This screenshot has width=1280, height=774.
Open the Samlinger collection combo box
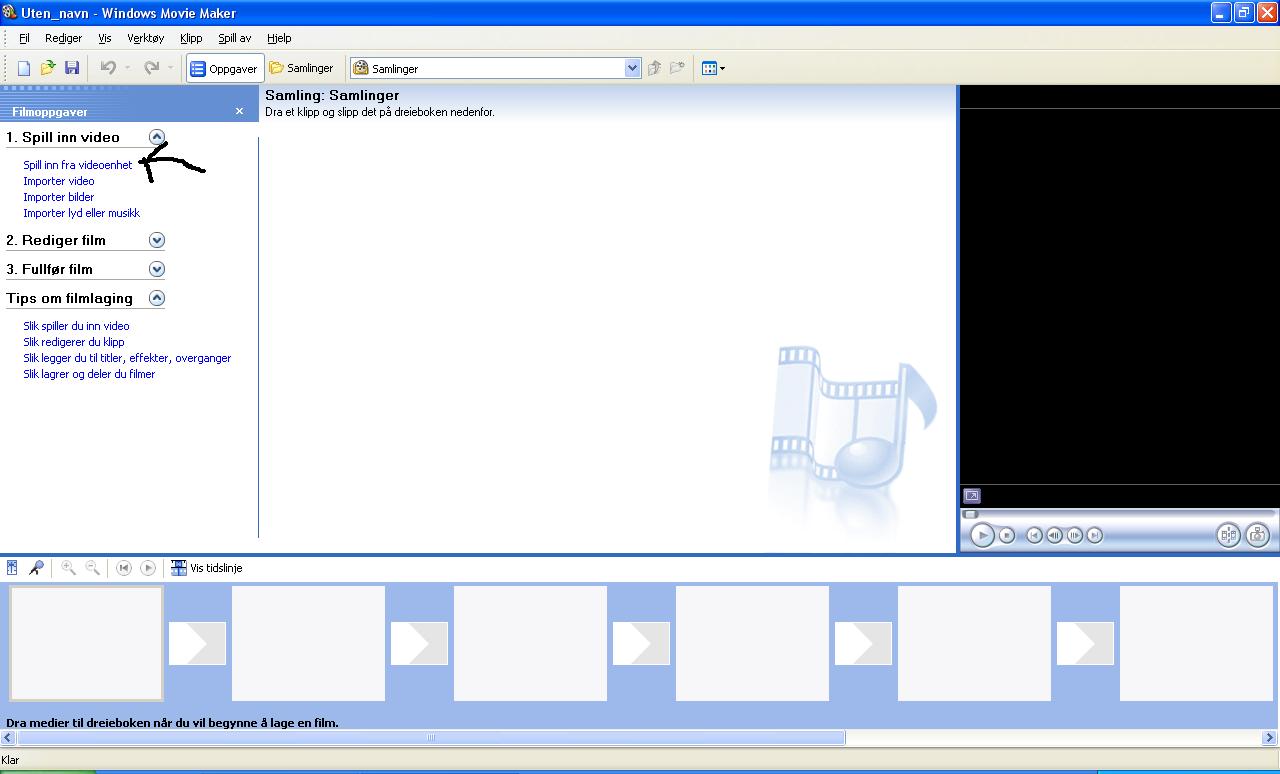[x=495, y=68]
